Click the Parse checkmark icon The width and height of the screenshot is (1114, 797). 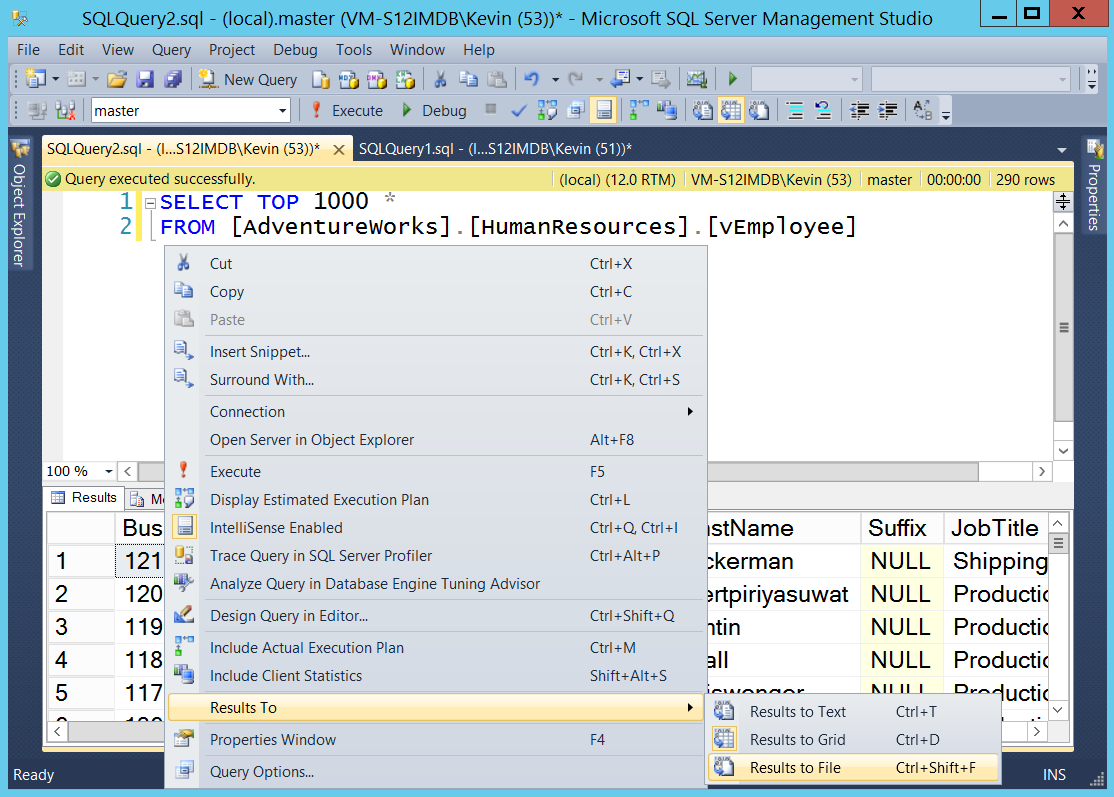coord(519,111)
